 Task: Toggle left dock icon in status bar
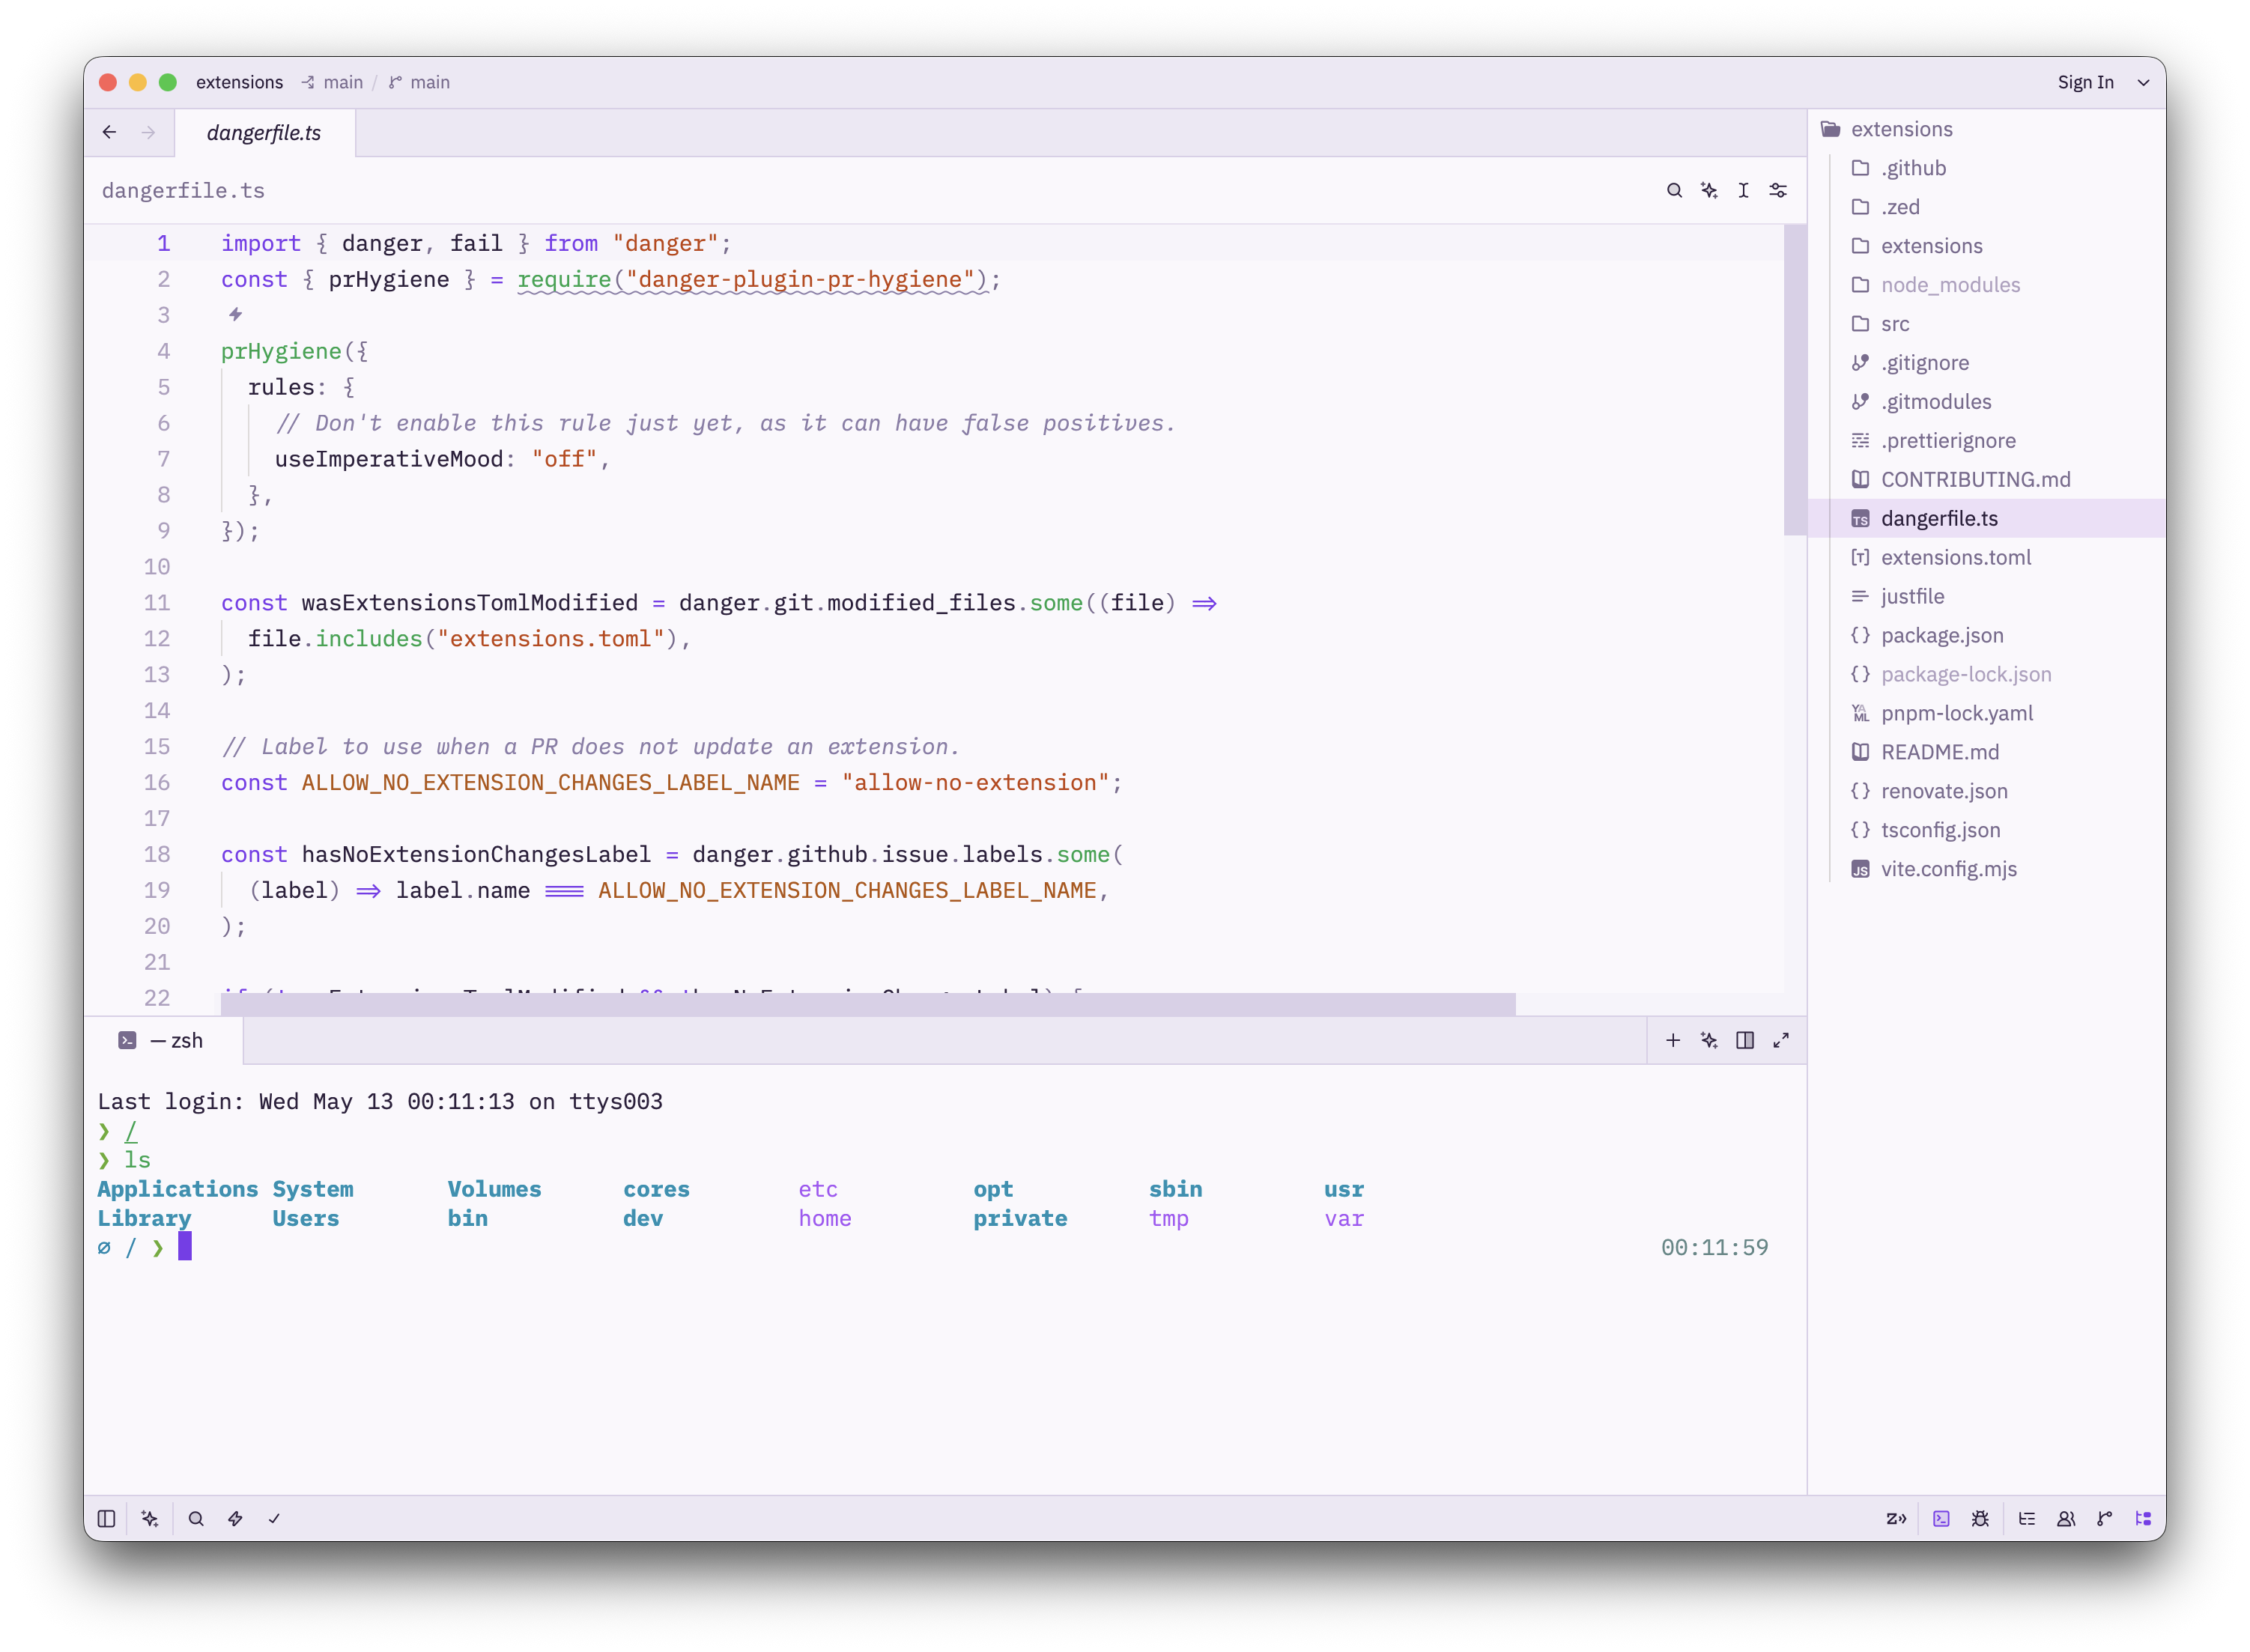point(106,1518)
